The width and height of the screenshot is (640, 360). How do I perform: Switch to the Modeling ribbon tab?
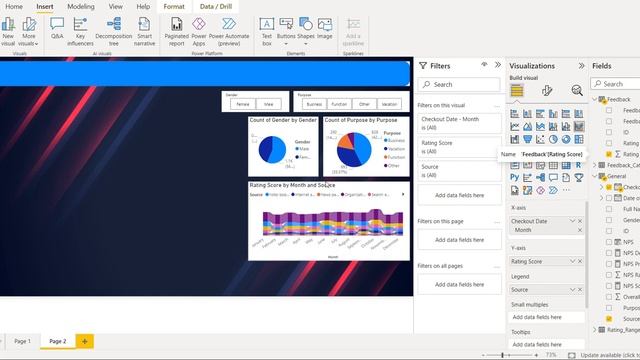click(x=81, y=7)
